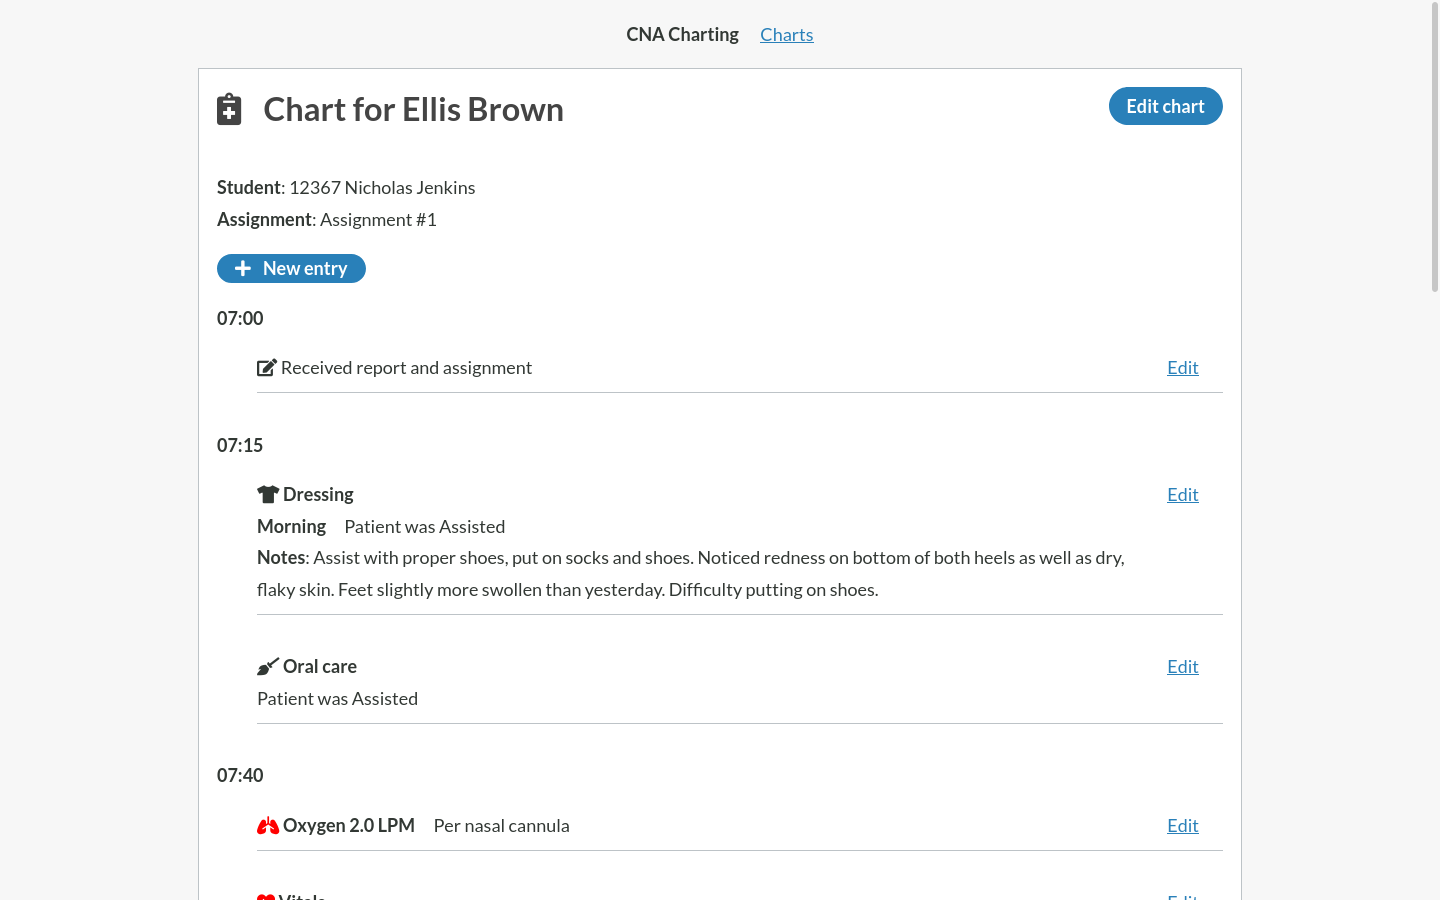Click the 07:15 time heading

[x=240, y=445]
